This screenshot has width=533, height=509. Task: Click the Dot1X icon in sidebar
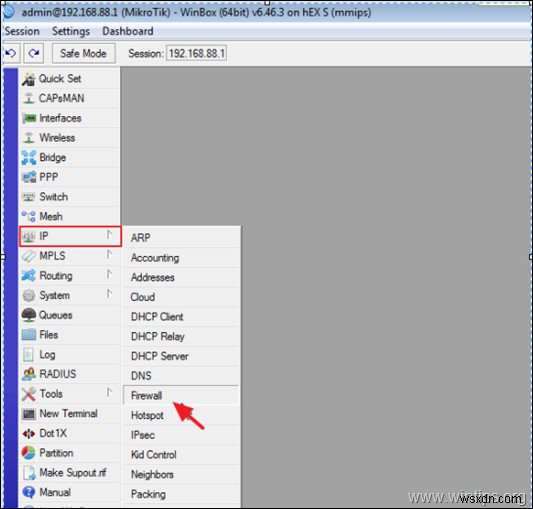(29, 434)
